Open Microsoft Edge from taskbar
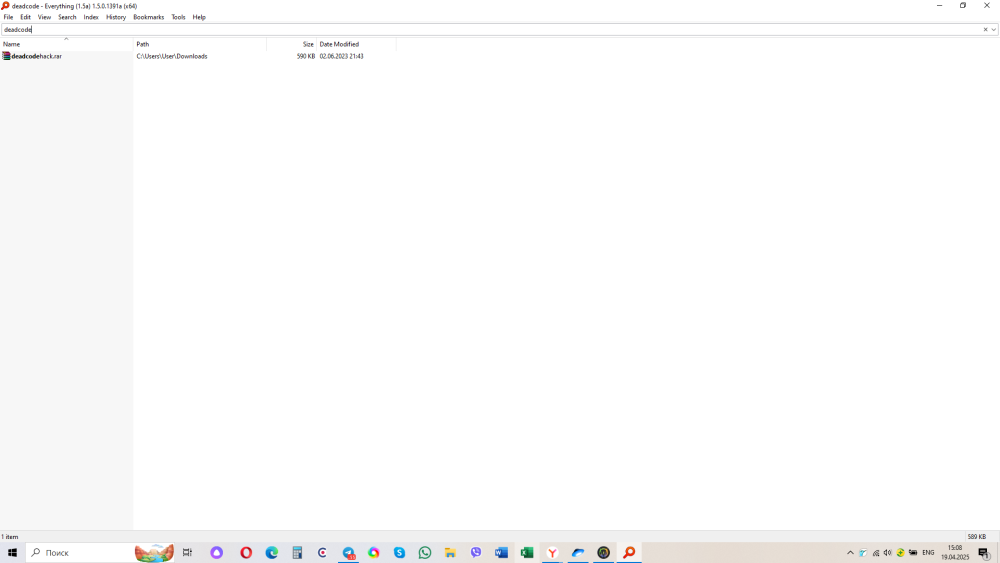Screen dimensions: 1000x563 pos(272,553)
